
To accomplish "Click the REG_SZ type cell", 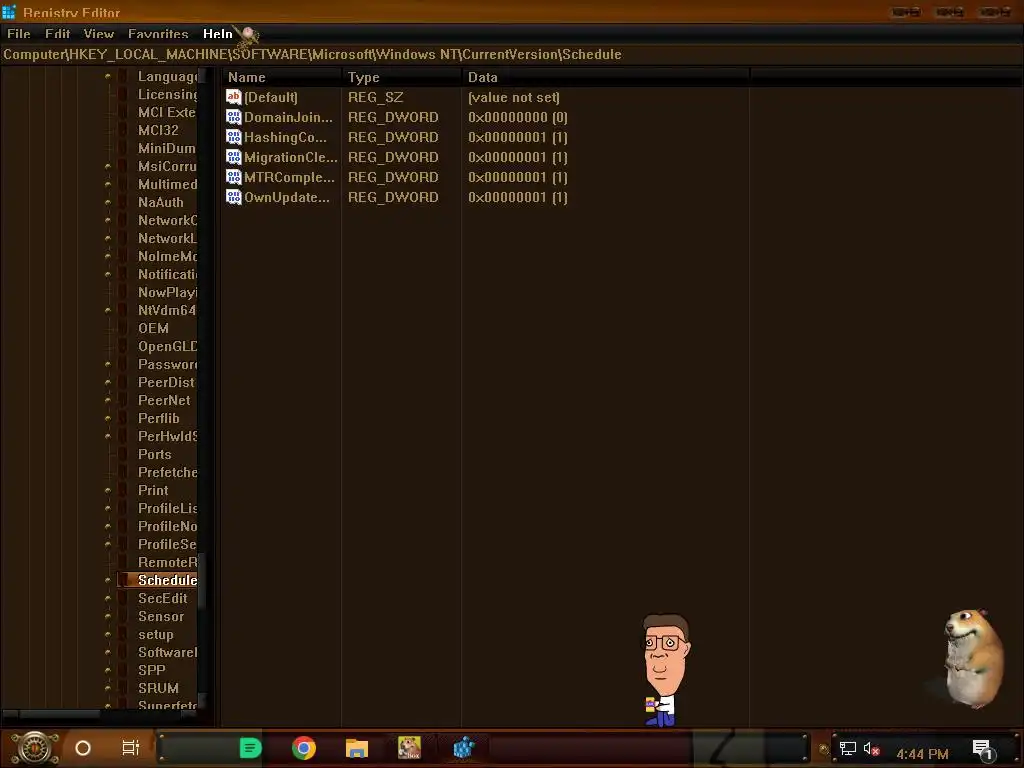I will [376, 97].
